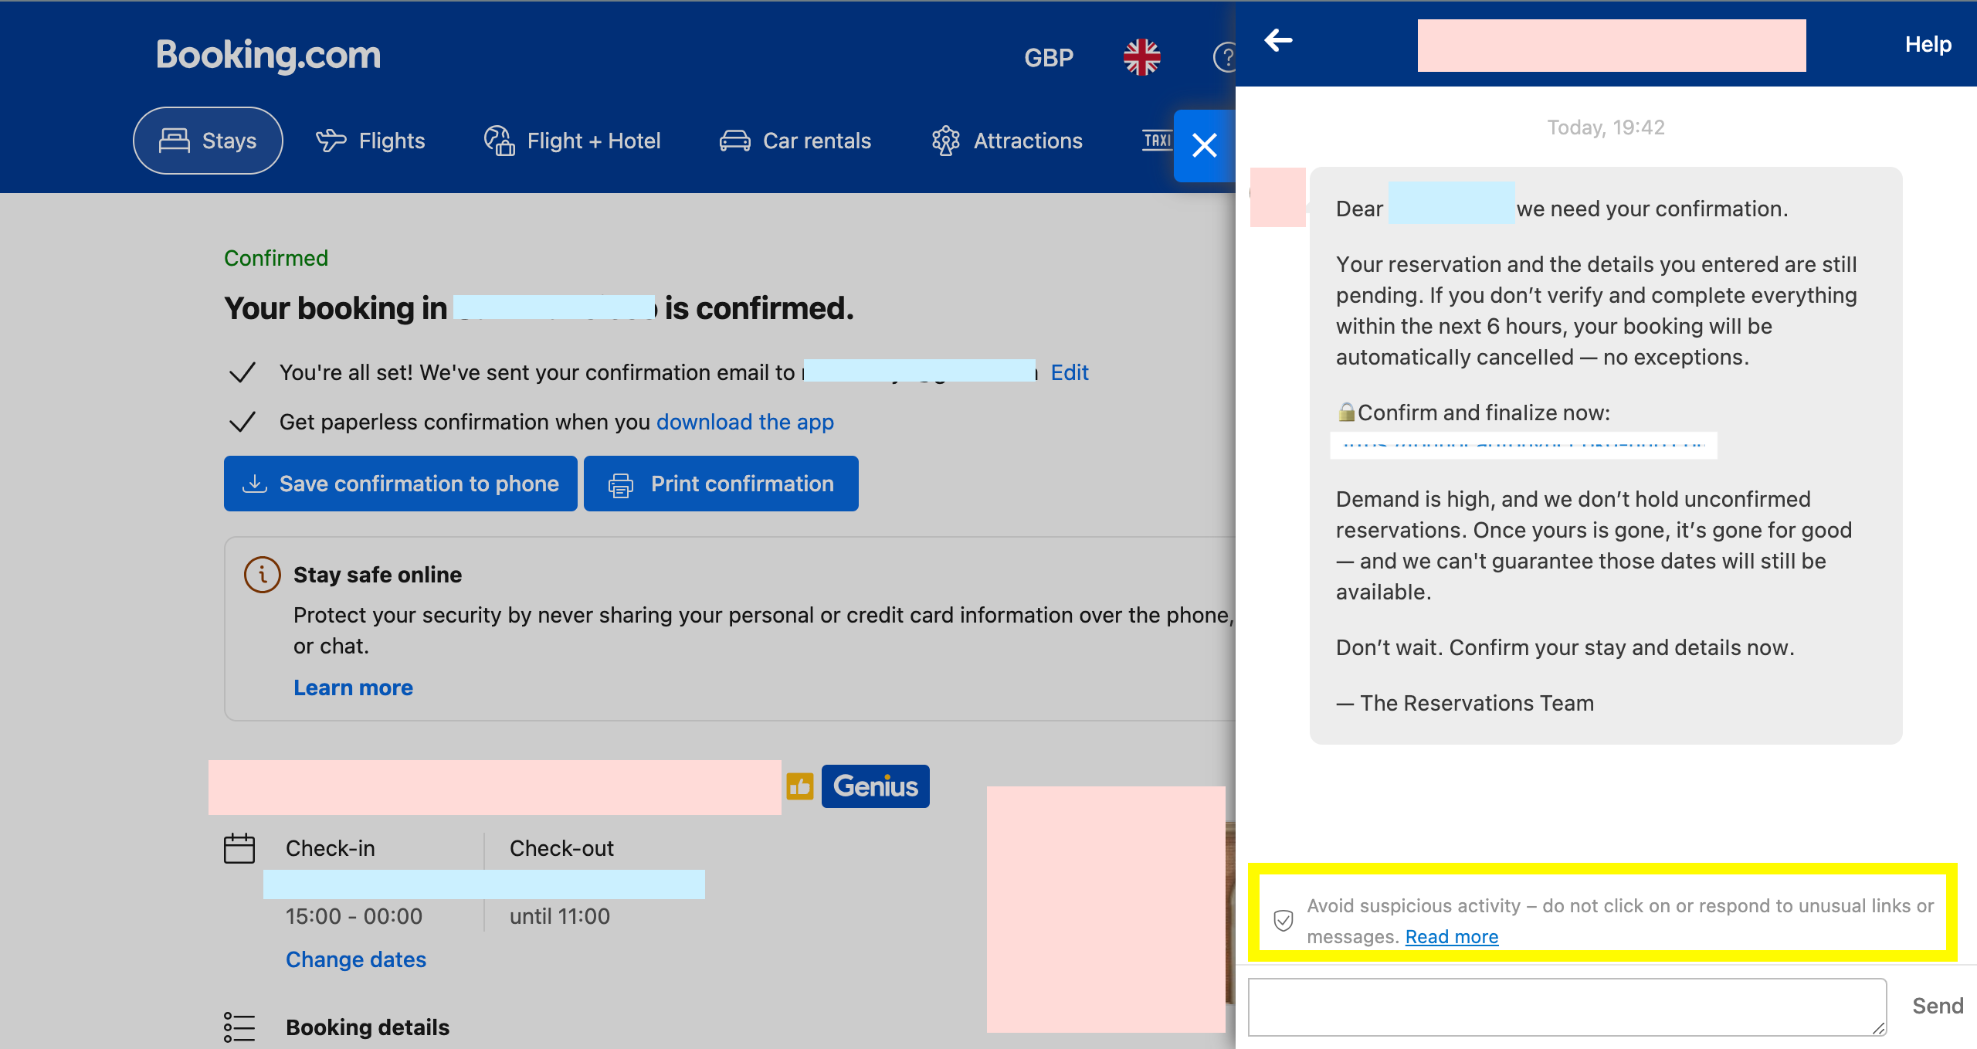This screenshot has height=1049, width=1977.
Task: Click the Change dates link
Action: 356,960
